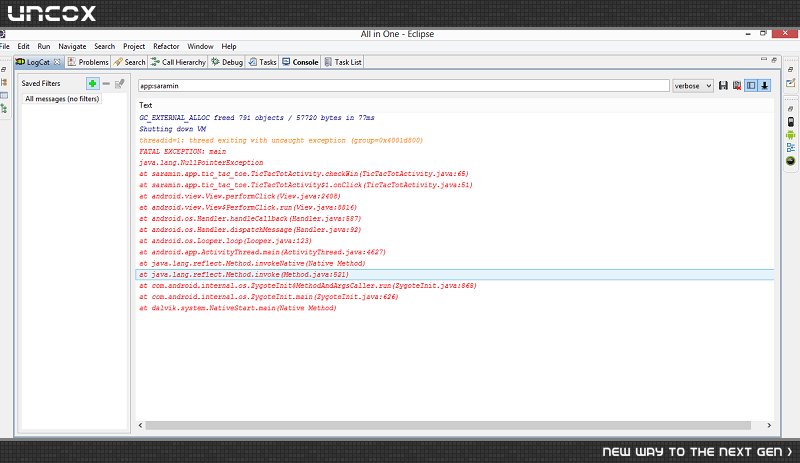Open the editor view with pencil icon
This screenshot has height=463, width=800.
(x=790, y=83)
